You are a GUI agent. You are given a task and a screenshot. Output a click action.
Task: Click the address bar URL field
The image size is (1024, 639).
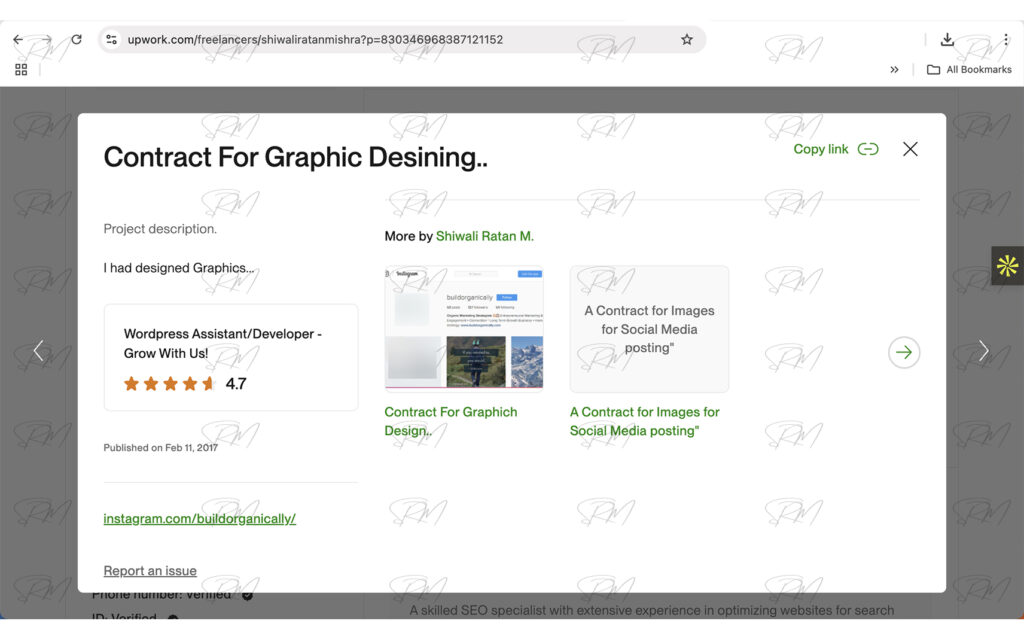pos(401,39)
